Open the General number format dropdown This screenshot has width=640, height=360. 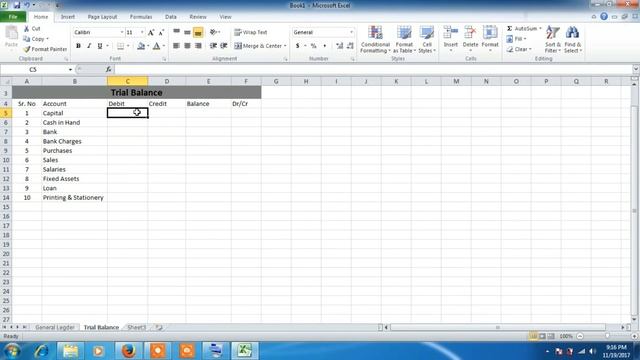[x=351, y=32]
